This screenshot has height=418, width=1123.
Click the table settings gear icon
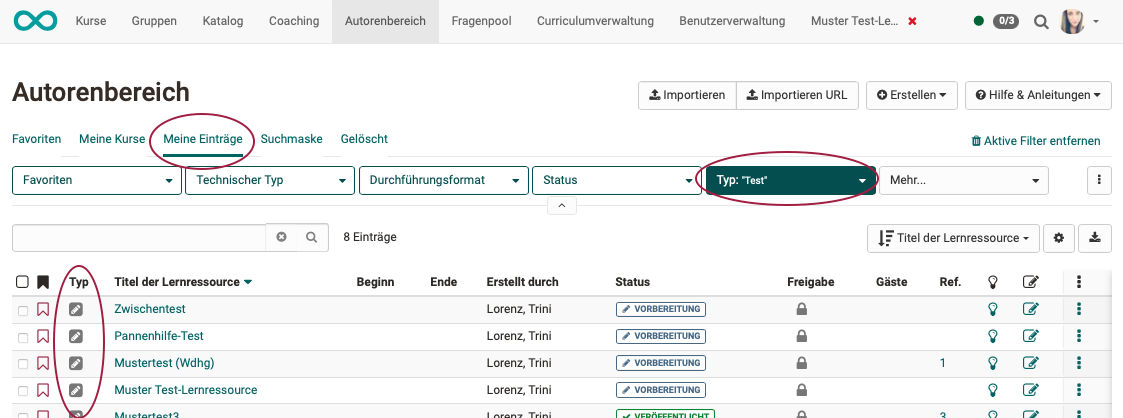(1058, 238)
